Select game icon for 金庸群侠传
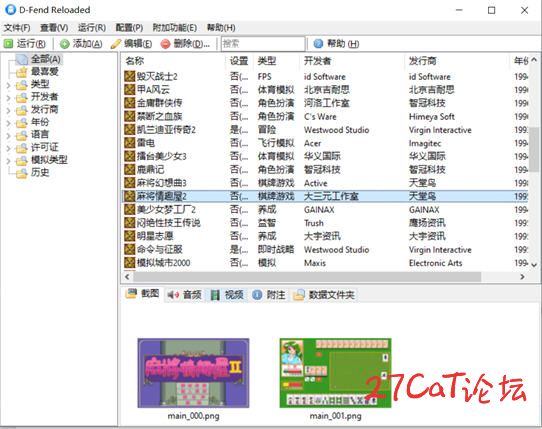542x429 pixels. [130, 103]
